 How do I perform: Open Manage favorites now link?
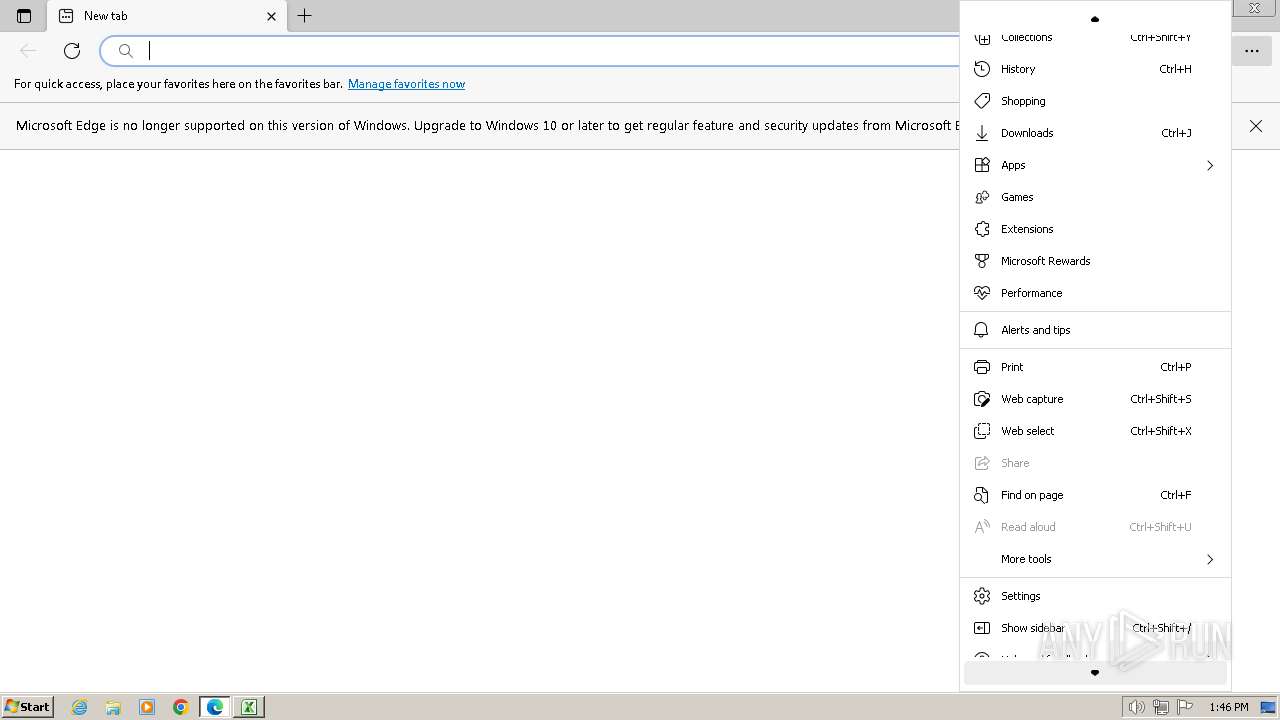pyautogui.click(x=406, y=84)
